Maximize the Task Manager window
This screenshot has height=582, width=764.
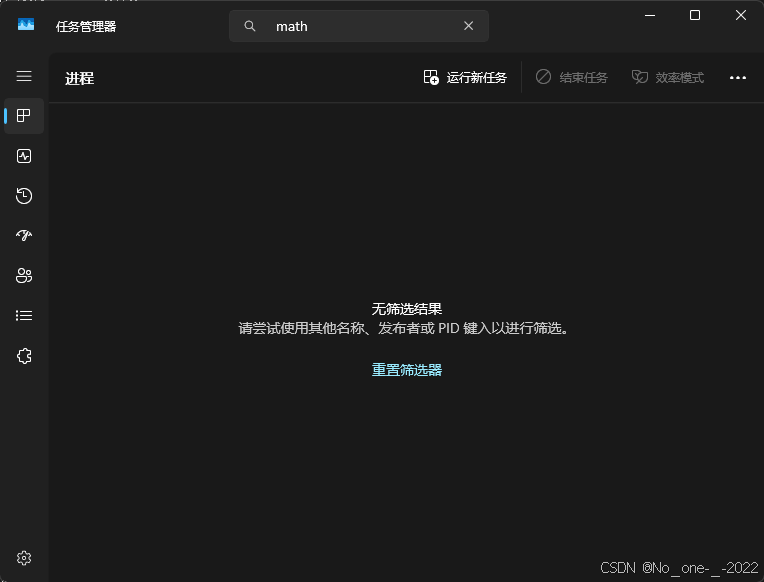[695, 16]
